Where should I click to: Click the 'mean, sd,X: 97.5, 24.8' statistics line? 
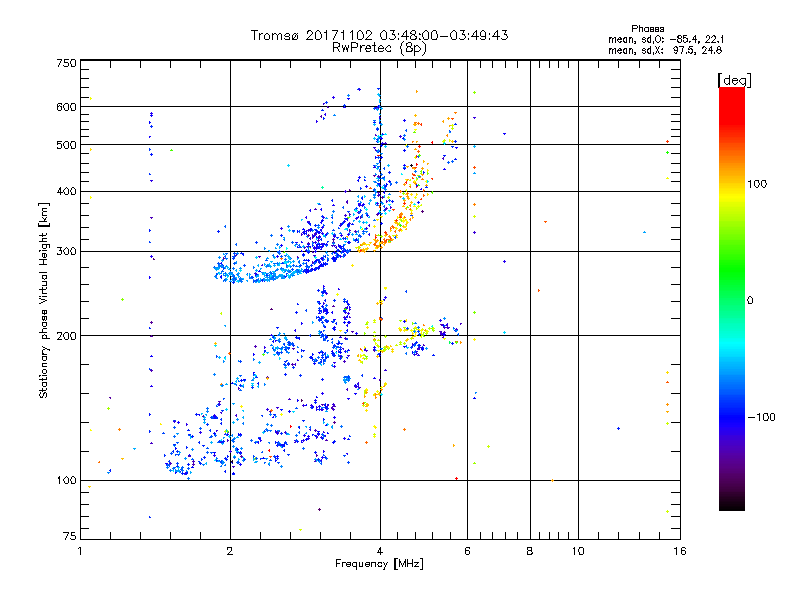pos(665,50)
